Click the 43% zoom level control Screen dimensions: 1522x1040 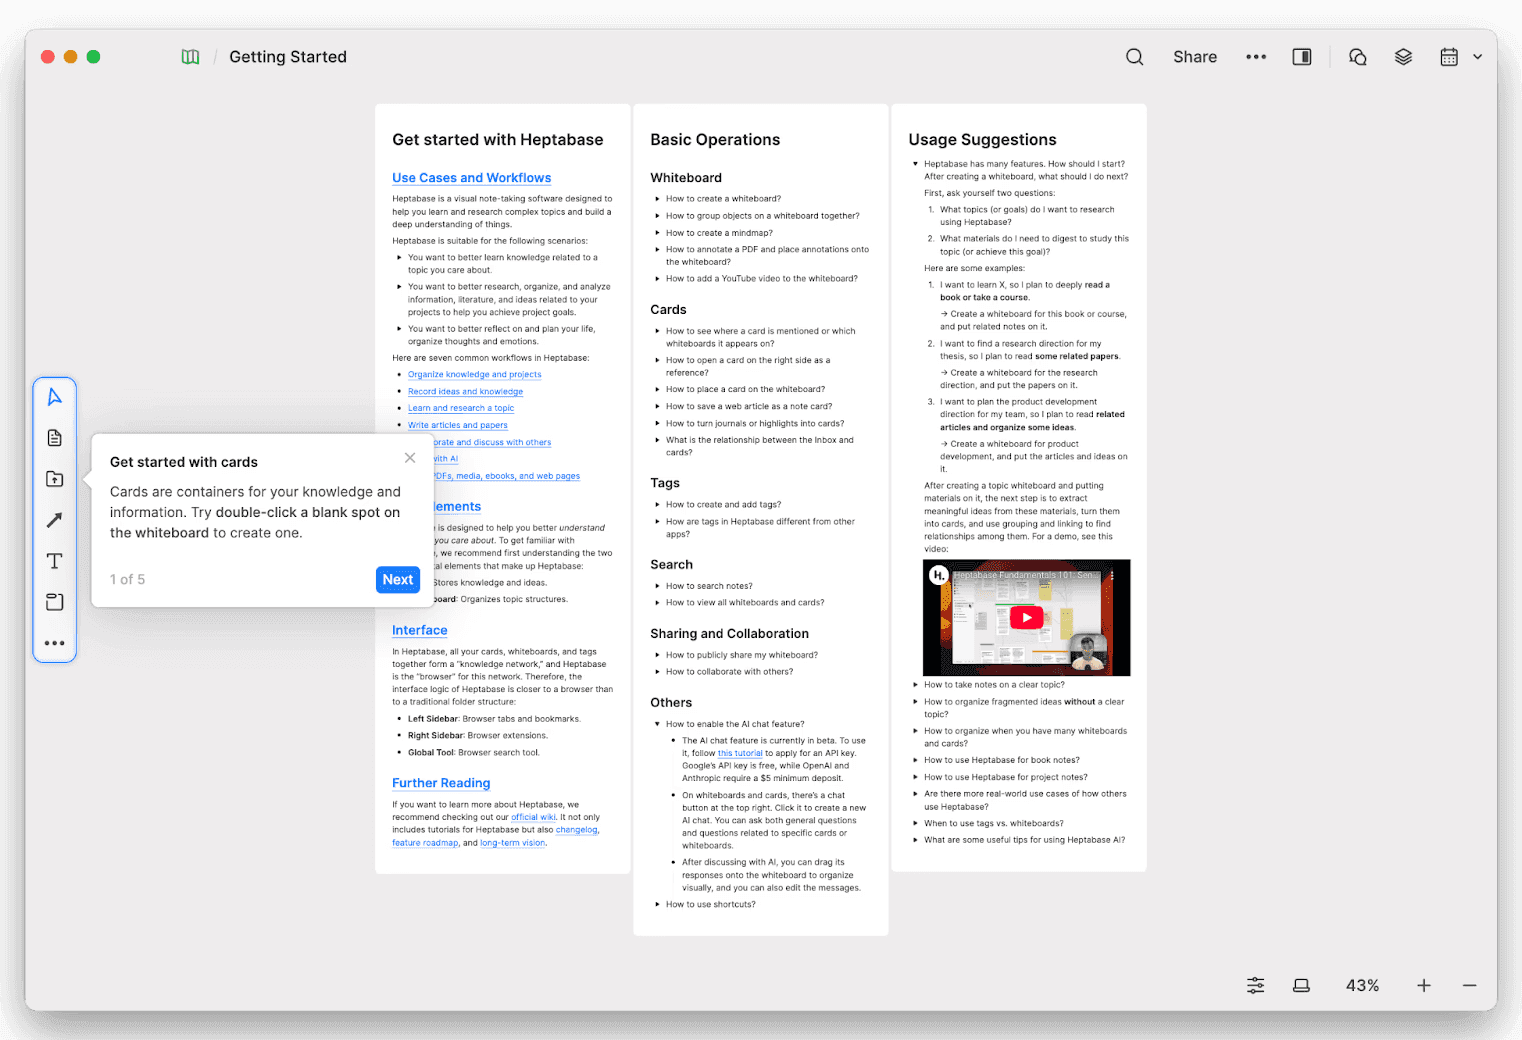point(1361,985)
